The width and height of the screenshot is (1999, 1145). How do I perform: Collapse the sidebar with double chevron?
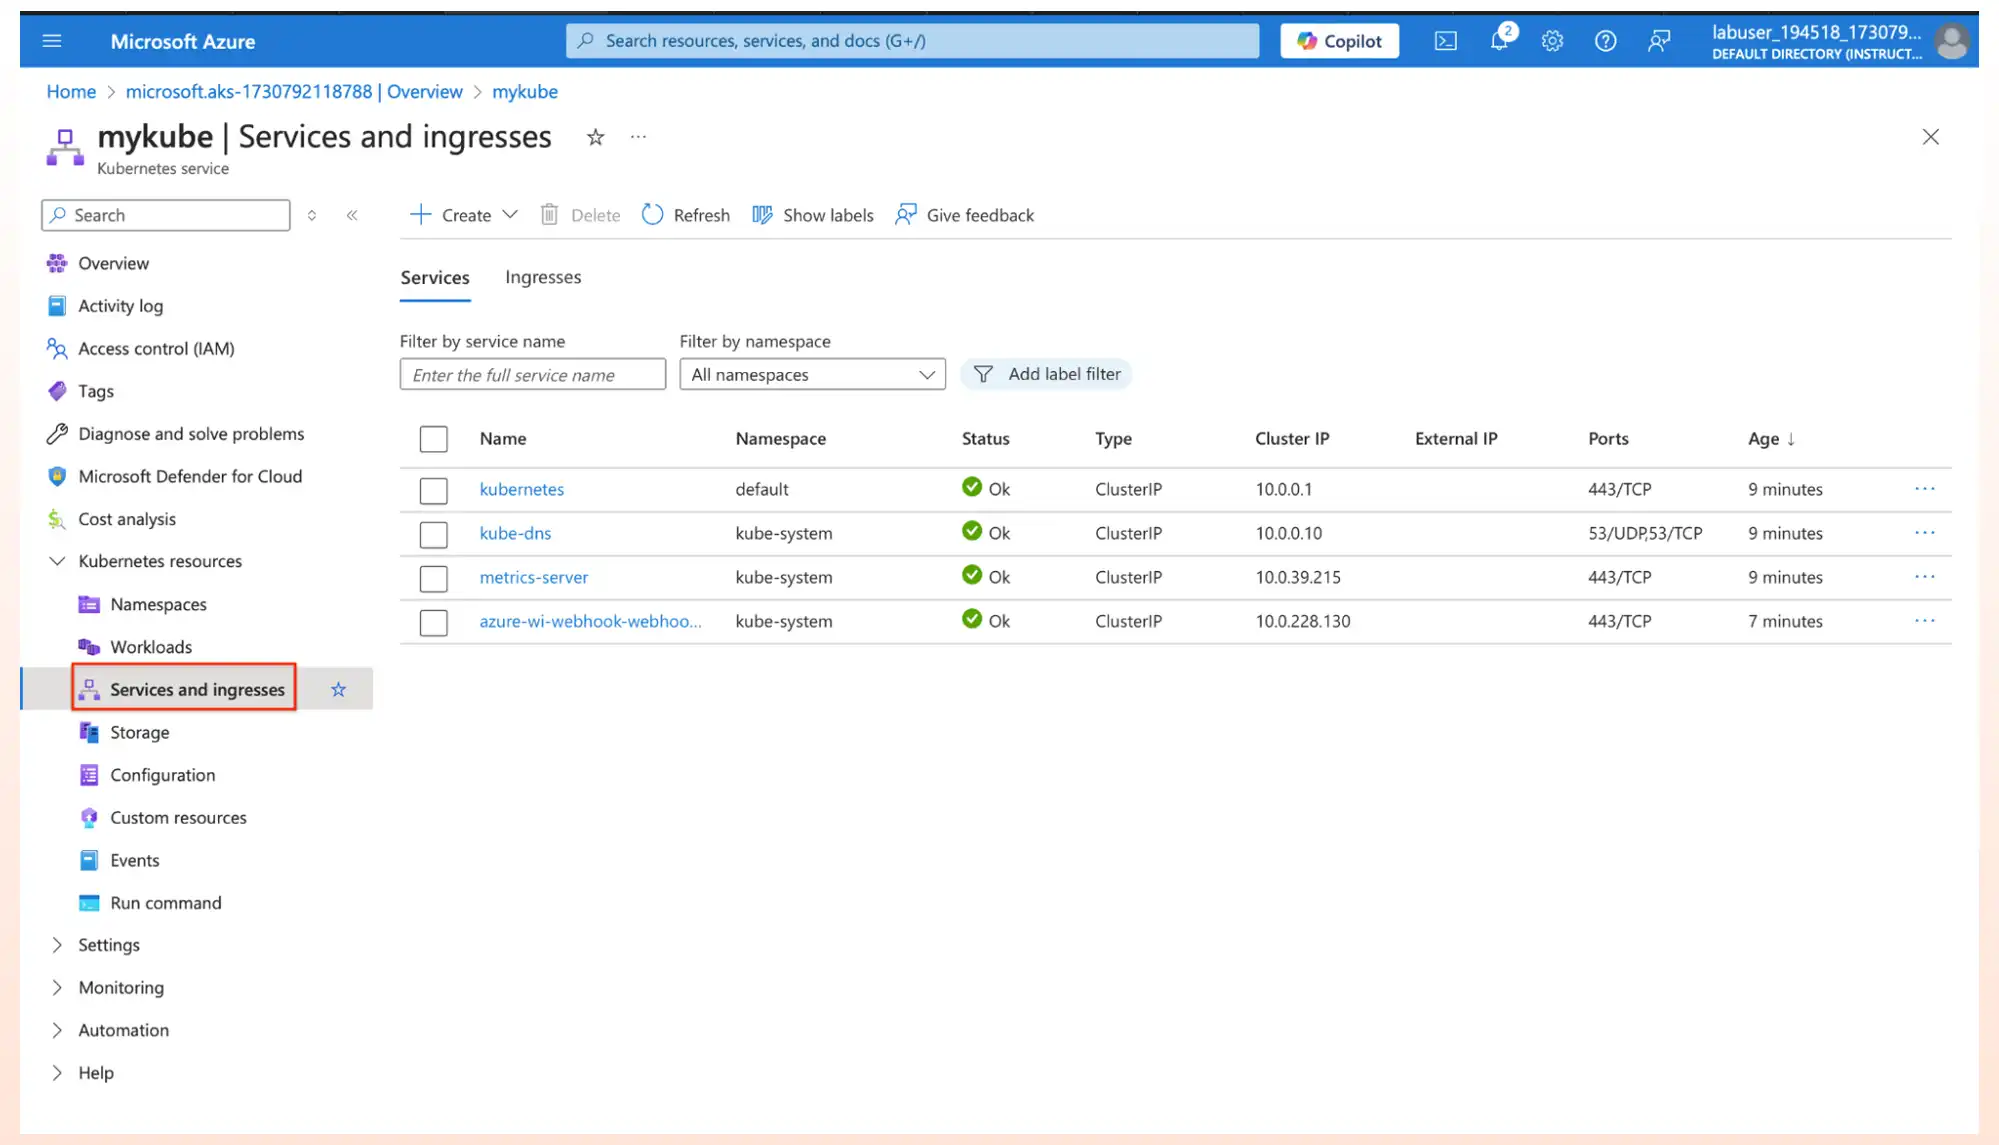point(352,215)
